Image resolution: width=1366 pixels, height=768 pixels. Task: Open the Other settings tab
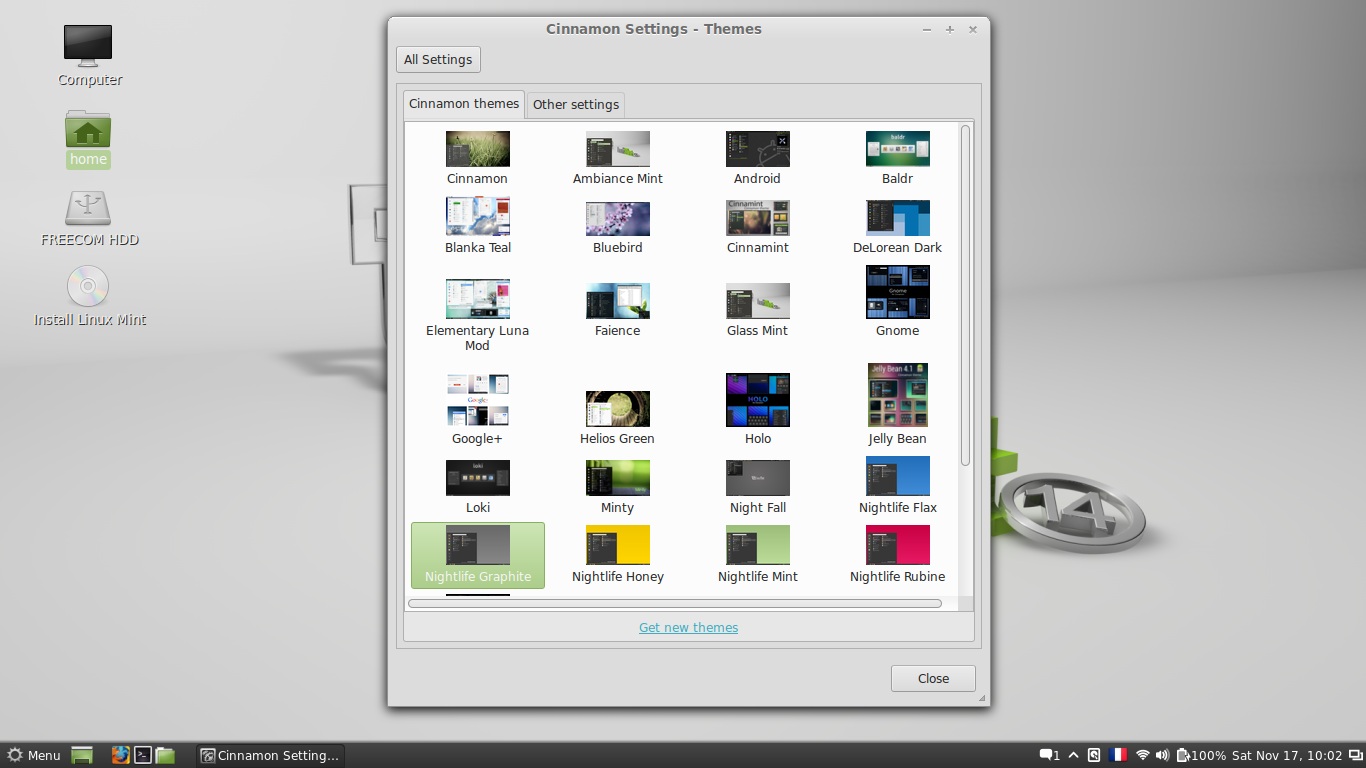tap(576, 105)
